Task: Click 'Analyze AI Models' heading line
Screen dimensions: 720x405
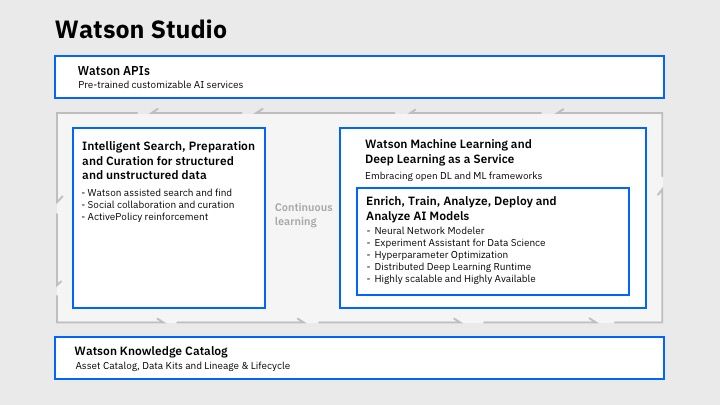Action: coord(417,216)
